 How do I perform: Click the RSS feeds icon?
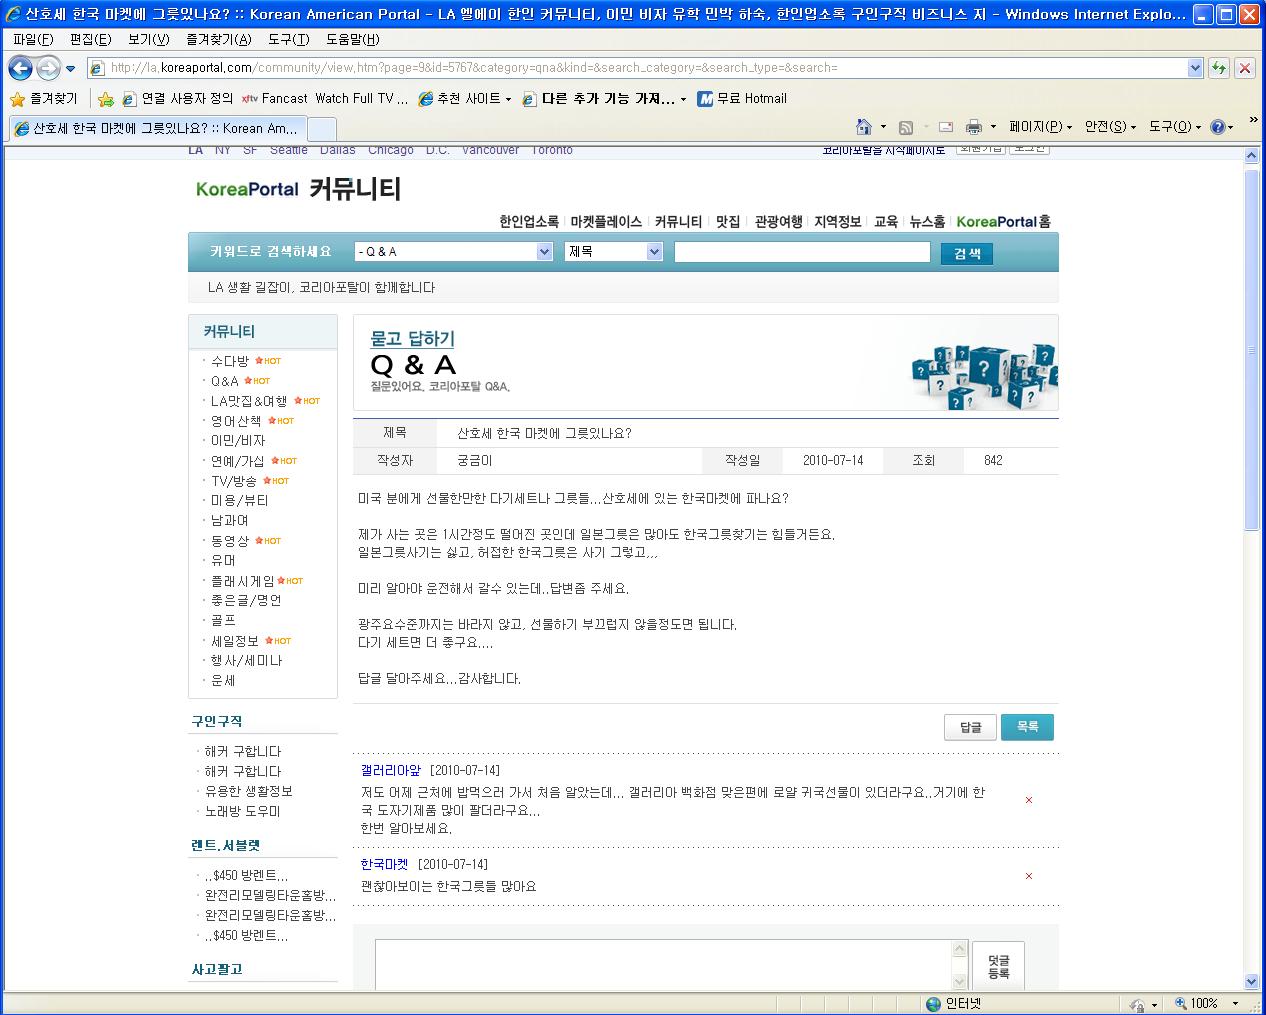906,127
